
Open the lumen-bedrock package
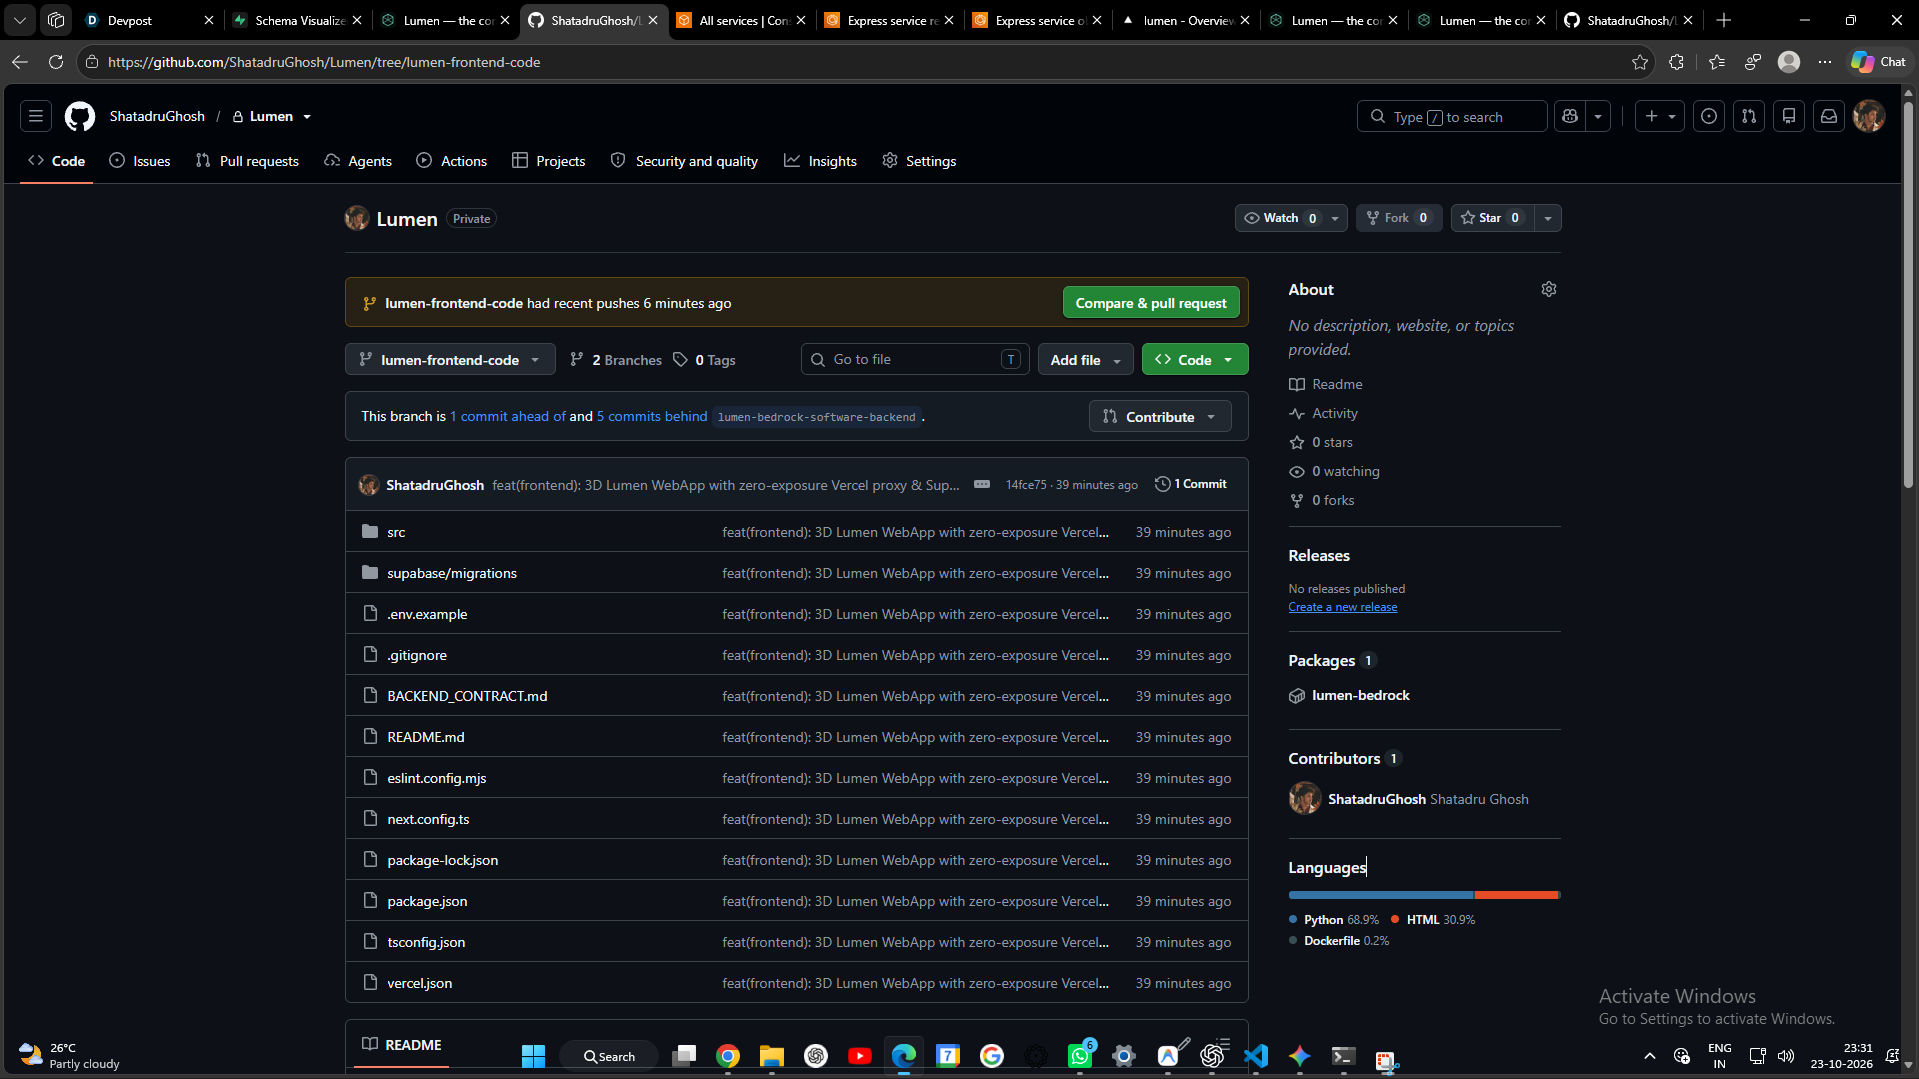pyautogui.click(x=1360, y=695)
